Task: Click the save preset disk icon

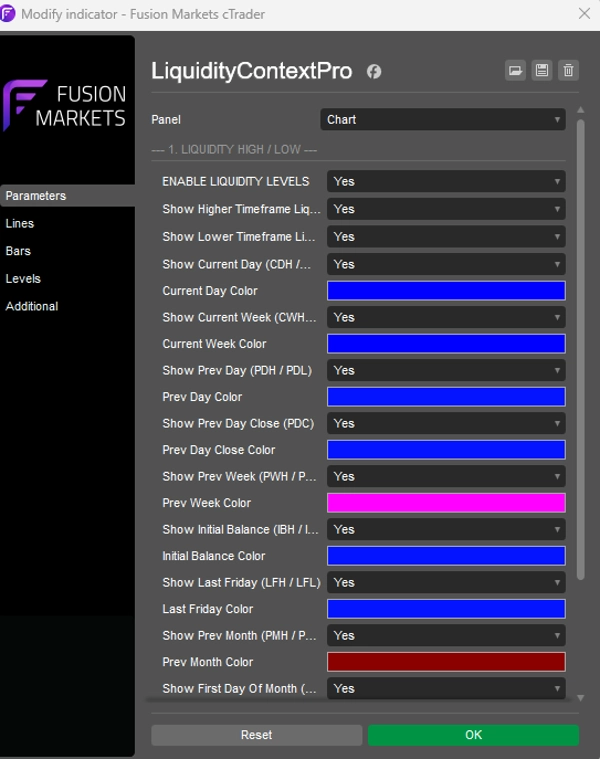Action: 542,71
